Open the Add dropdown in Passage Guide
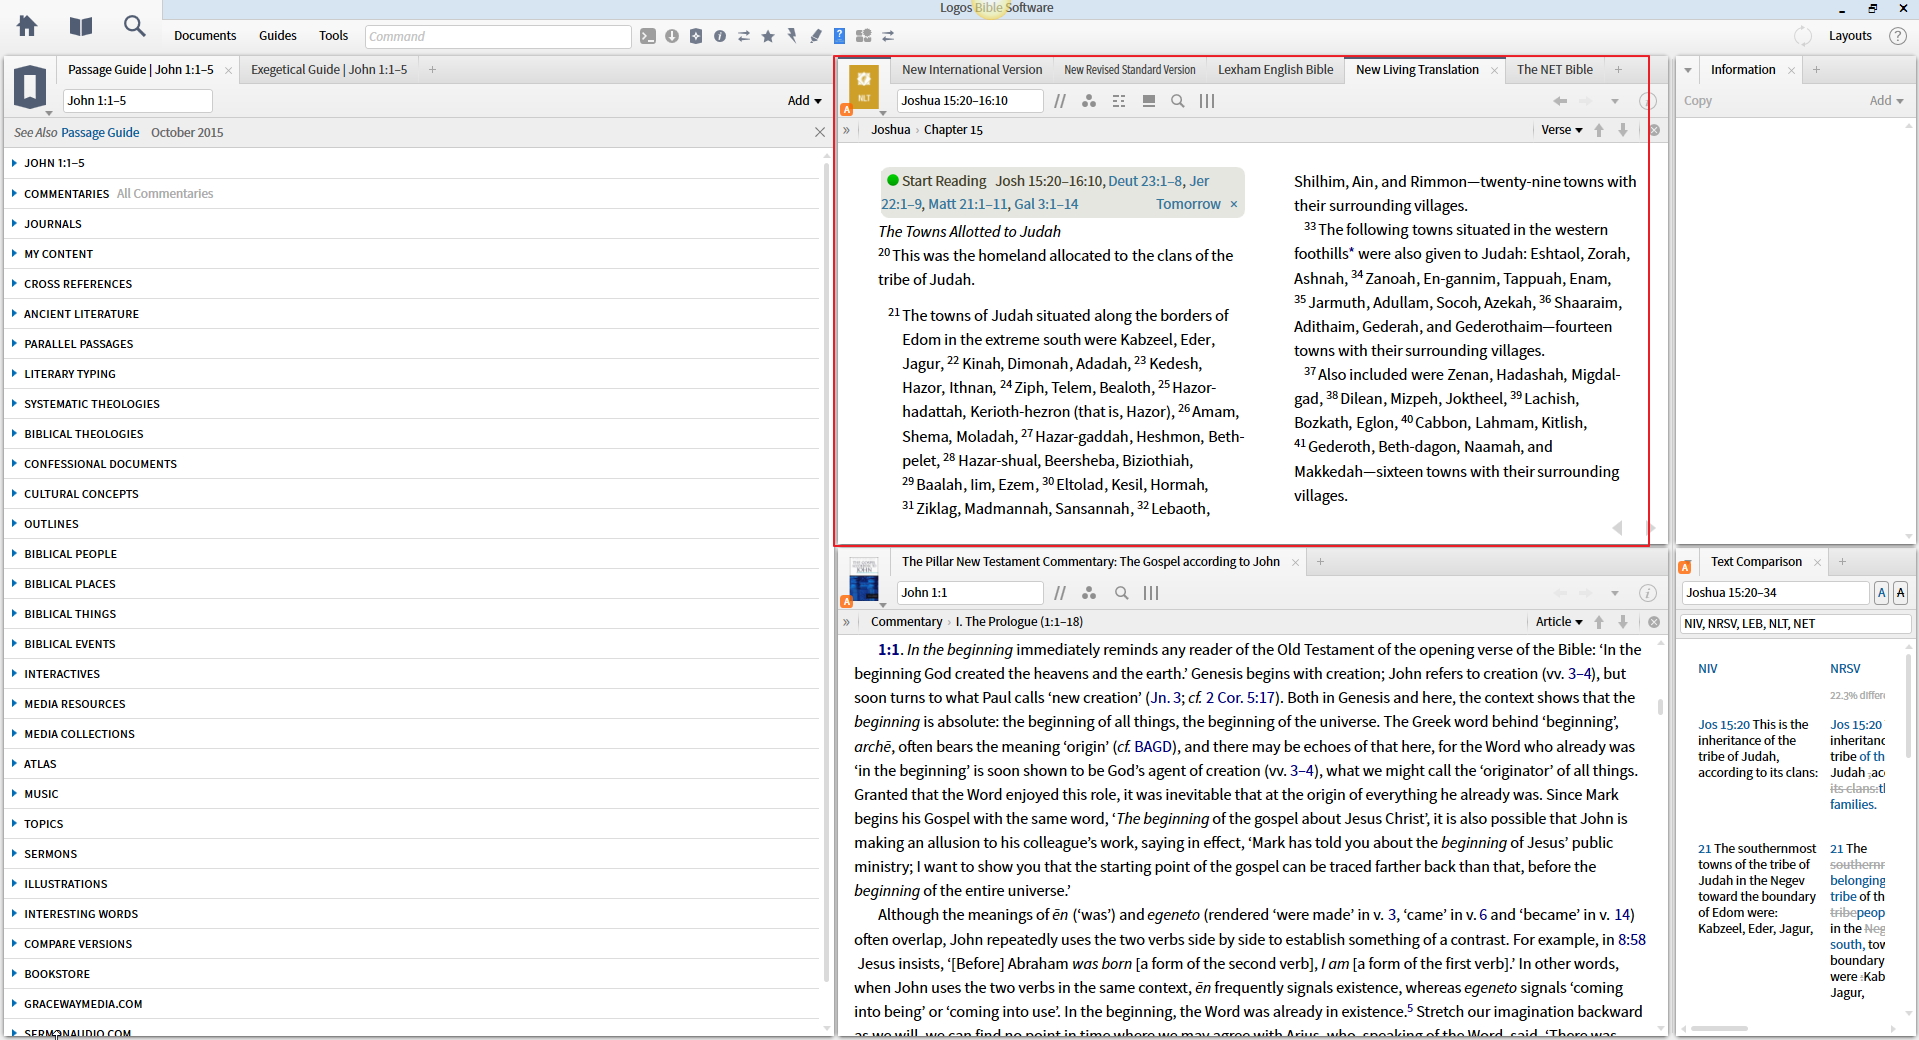 pos(804,100)
